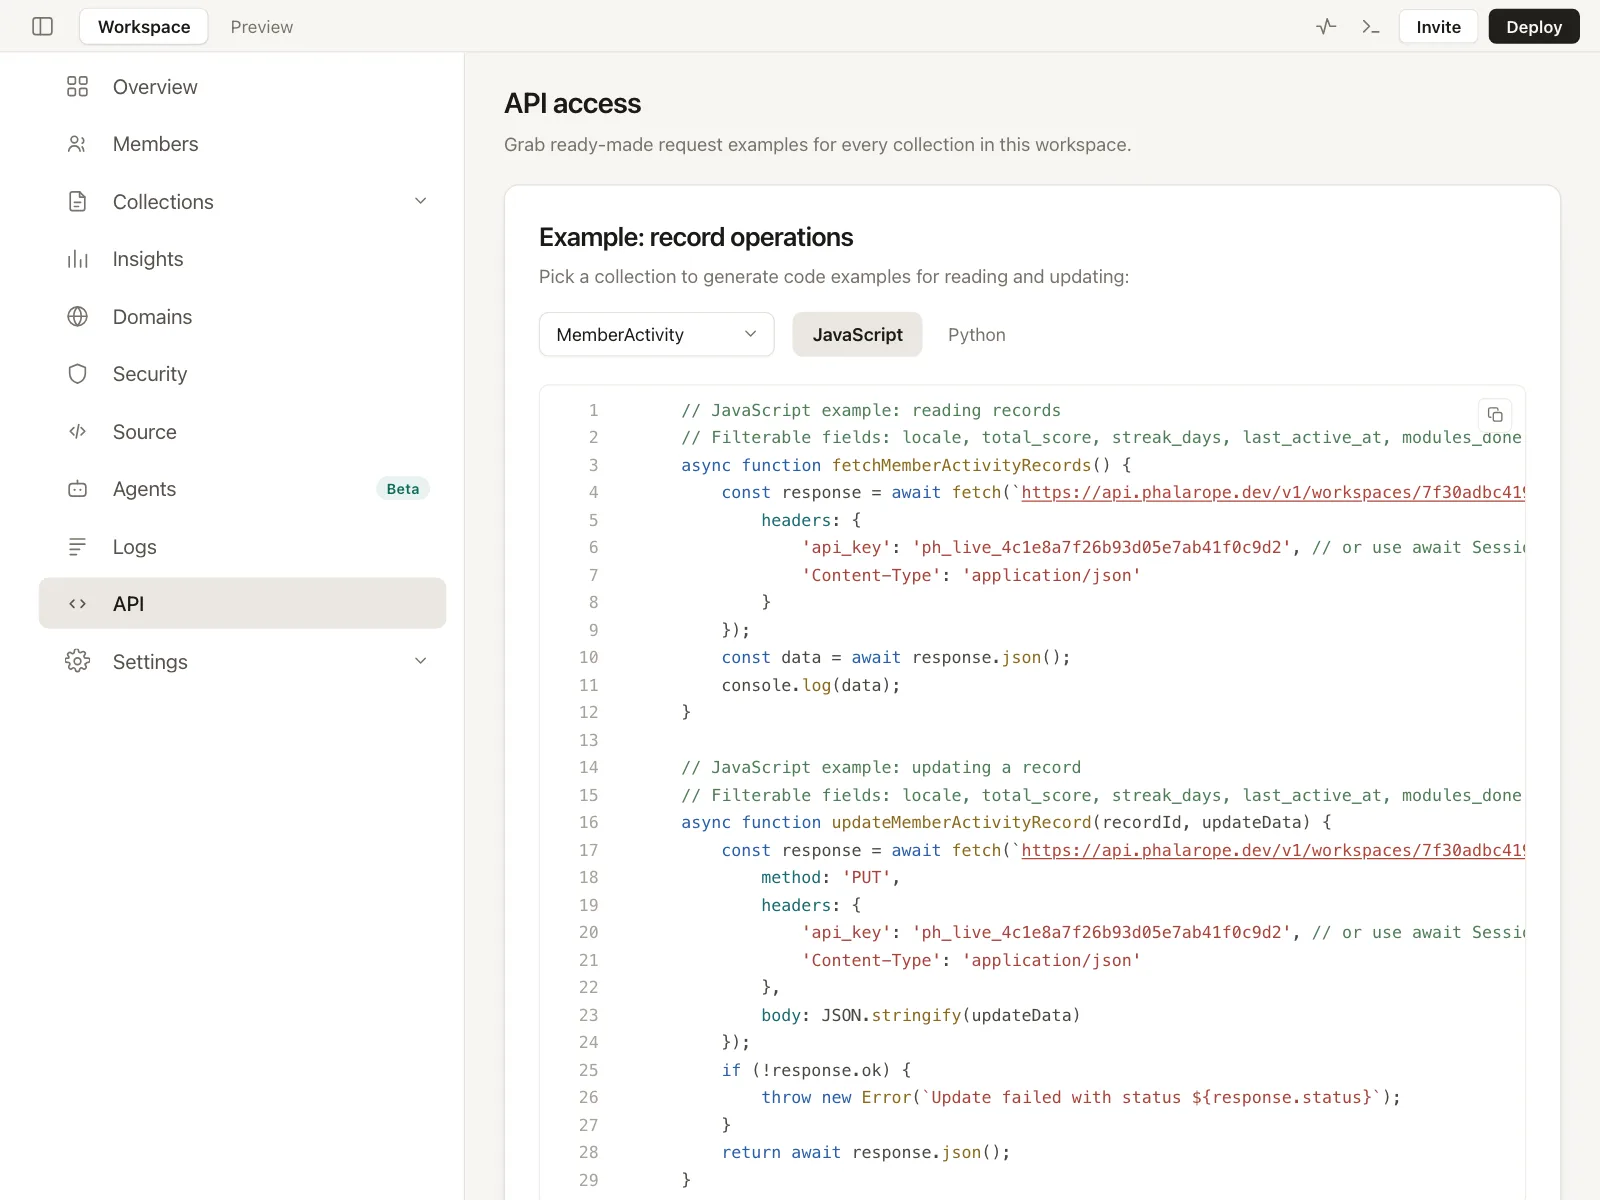Screen dimensions: 1600x1200
Task: Click the Deploy button
Action: point(1534,26)
